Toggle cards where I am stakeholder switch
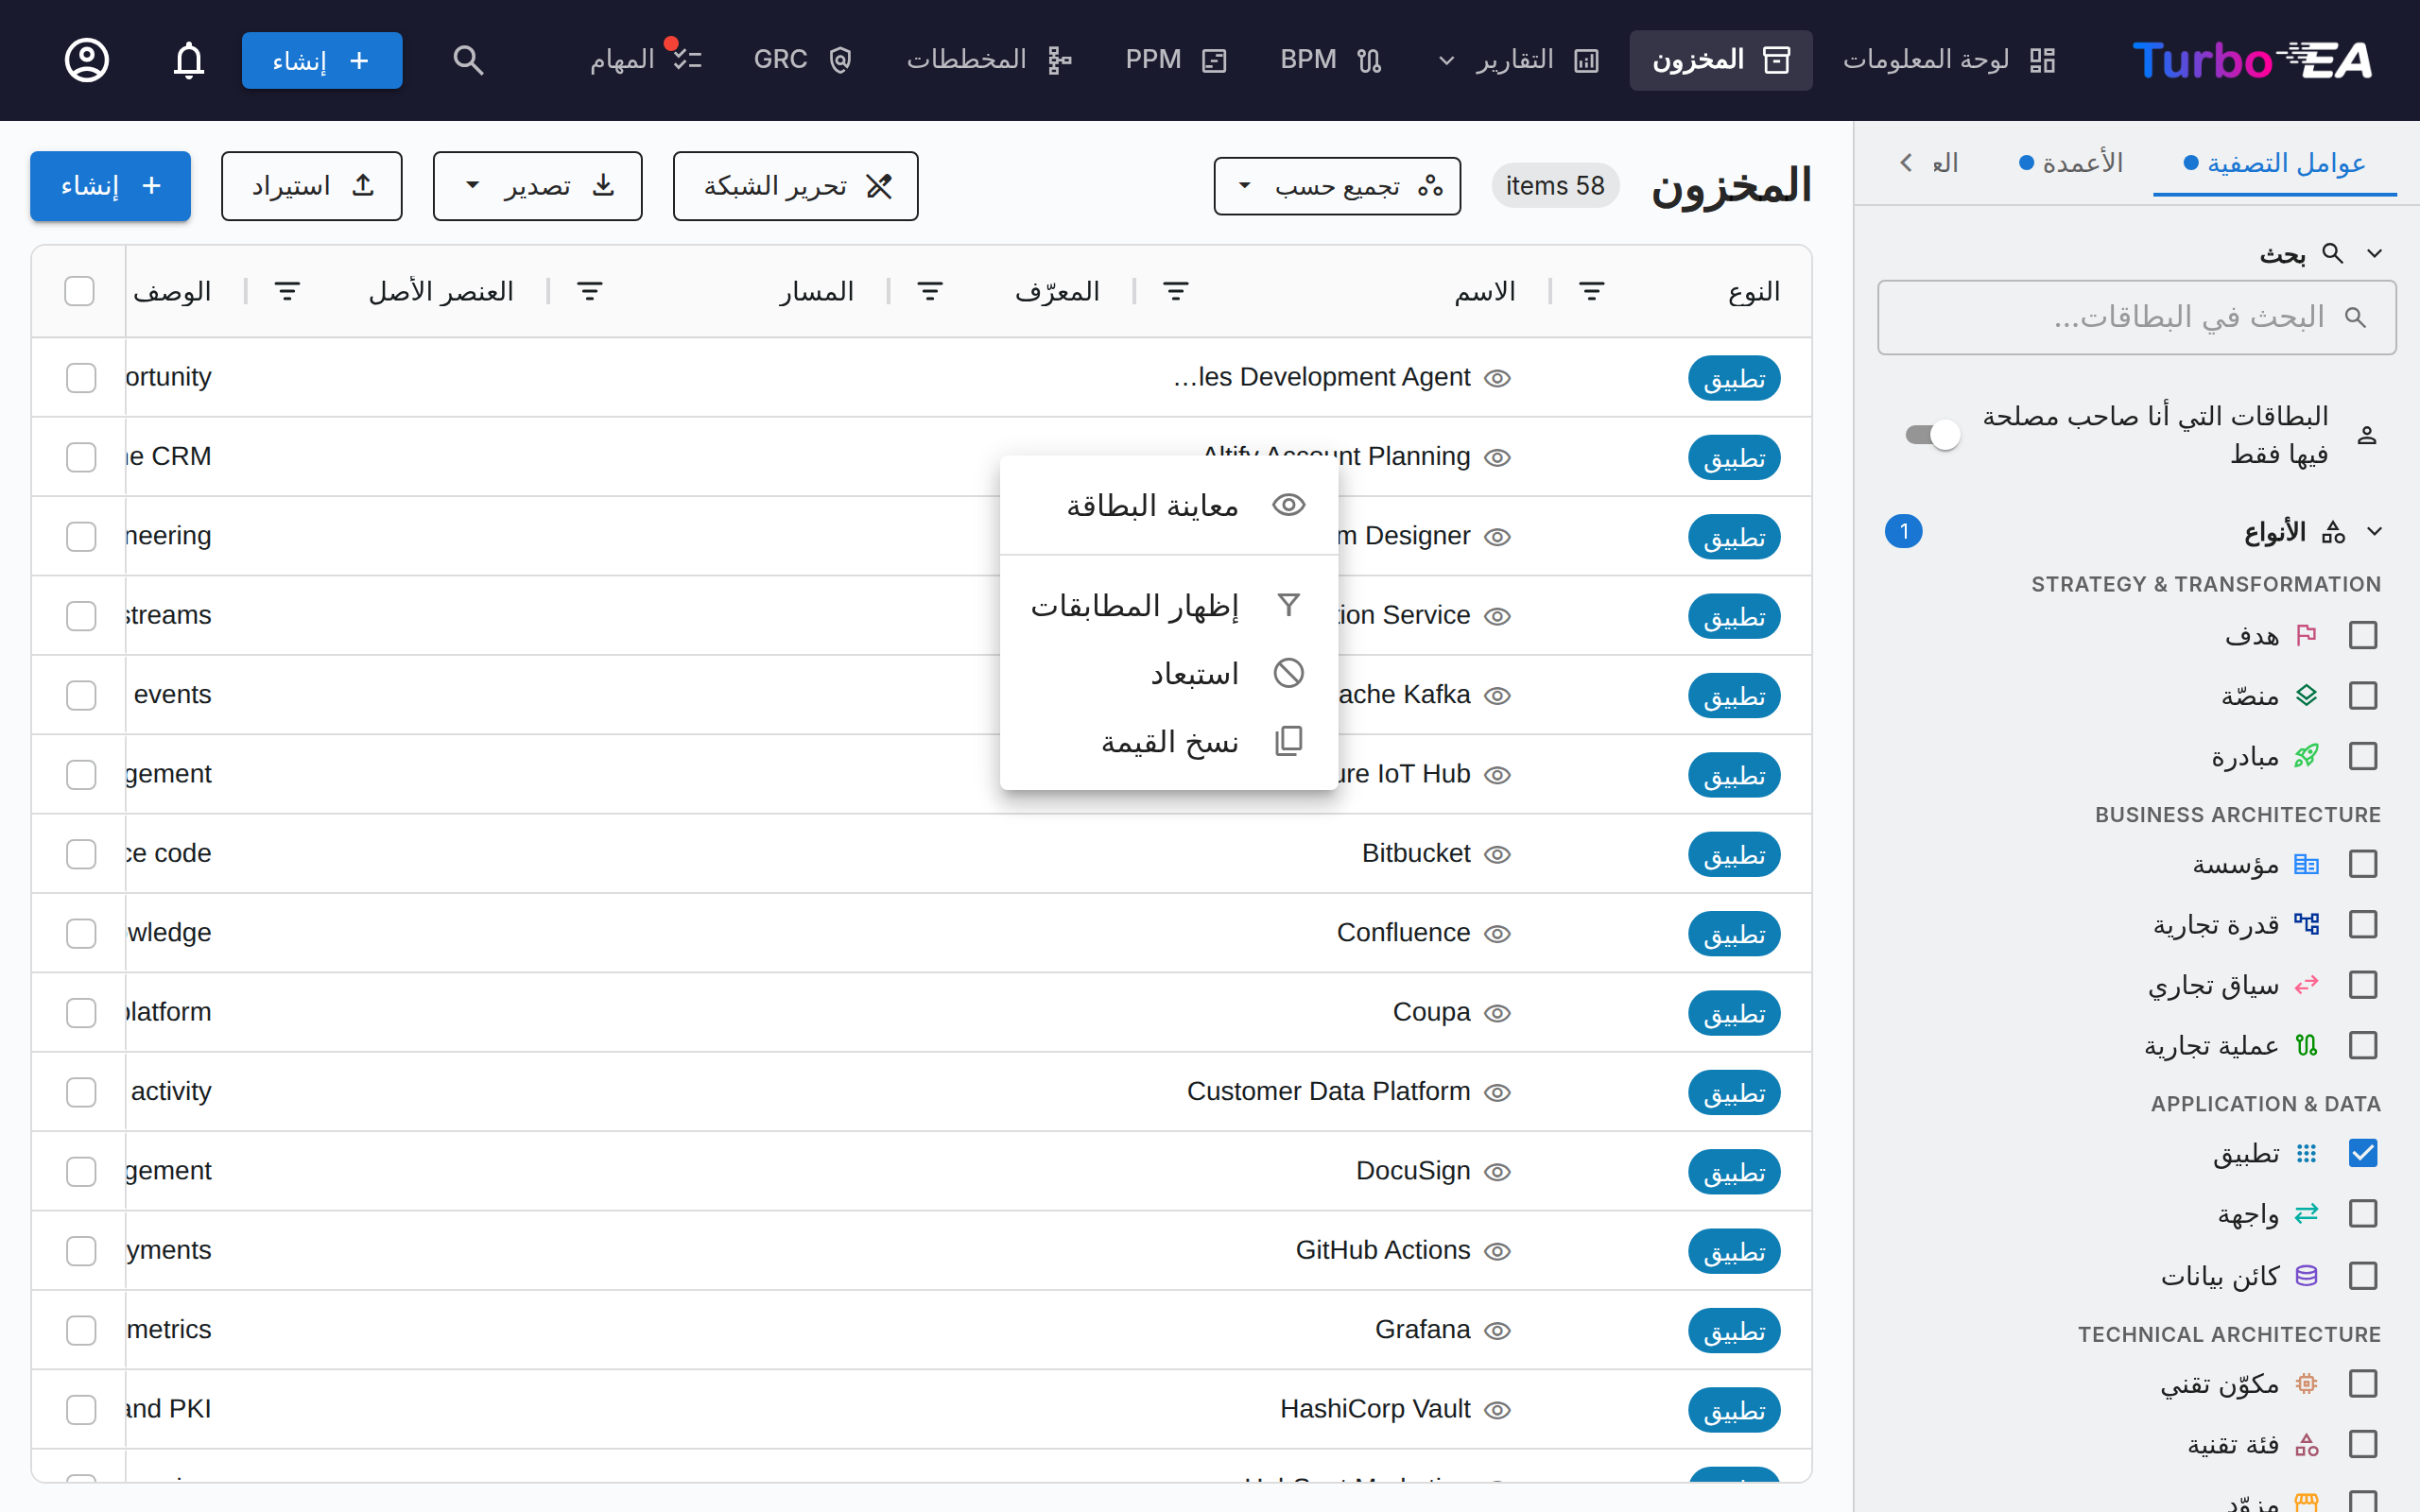2420x1512 pixels. point(1932,435)
